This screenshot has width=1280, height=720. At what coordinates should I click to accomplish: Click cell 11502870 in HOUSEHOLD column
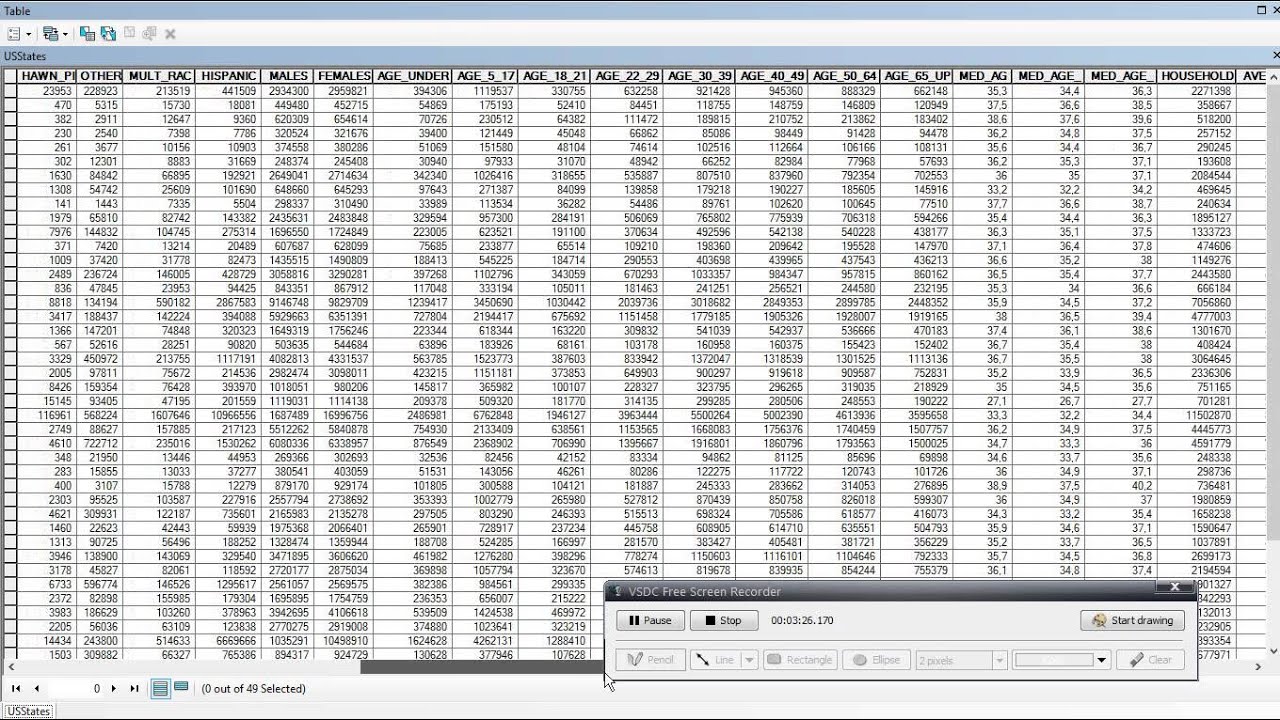coord(1197,415)
